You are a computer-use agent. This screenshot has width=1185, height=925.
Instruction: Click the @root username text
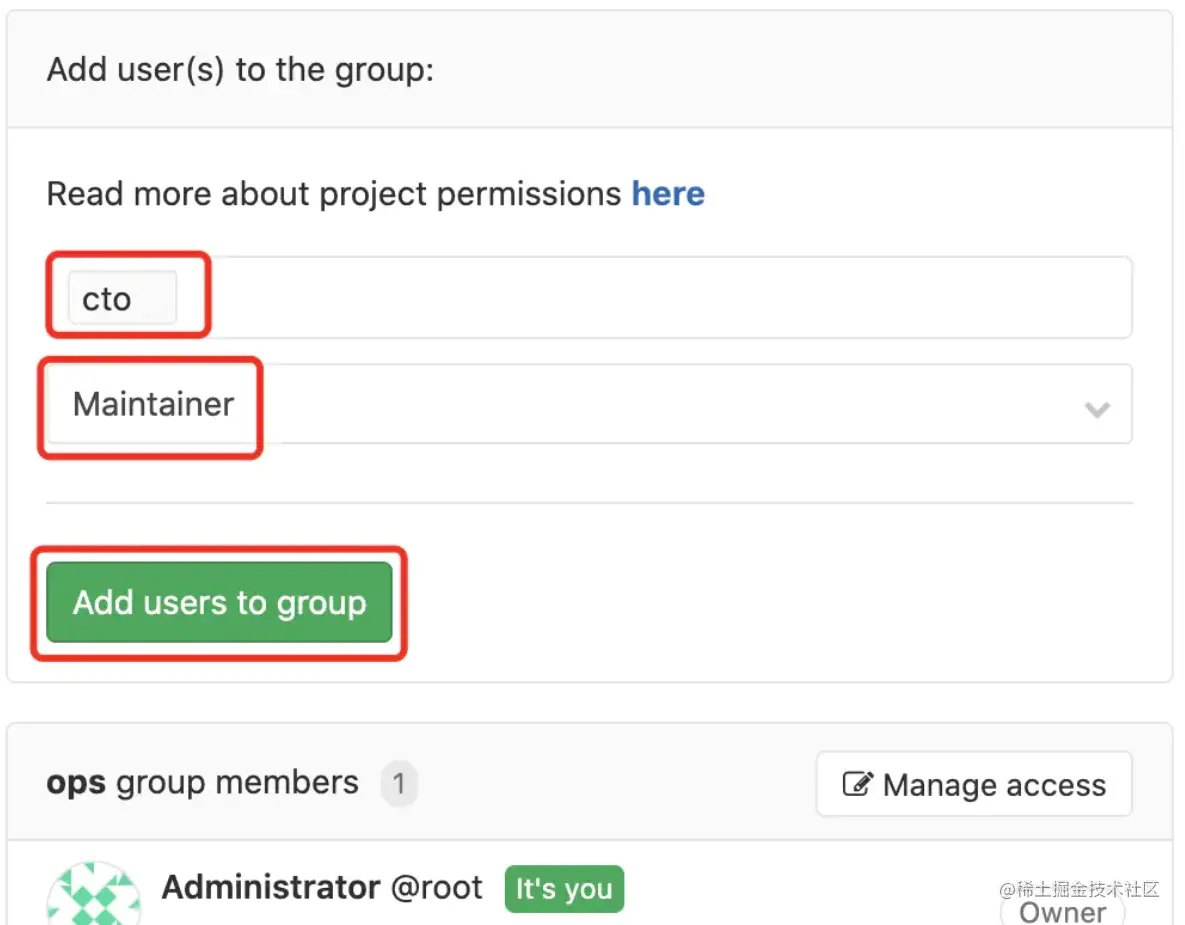[436, 887]
